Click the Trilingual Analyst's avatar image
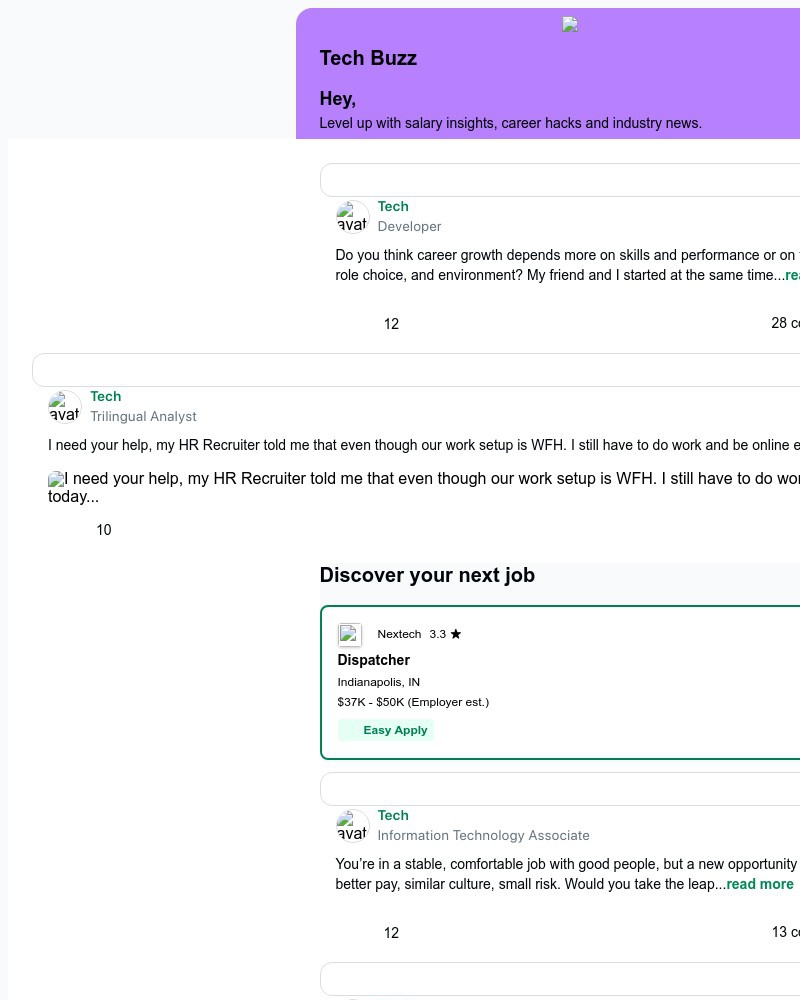Image resolution: width=800 pixels, height=1000 pixels. pos(64,406)
